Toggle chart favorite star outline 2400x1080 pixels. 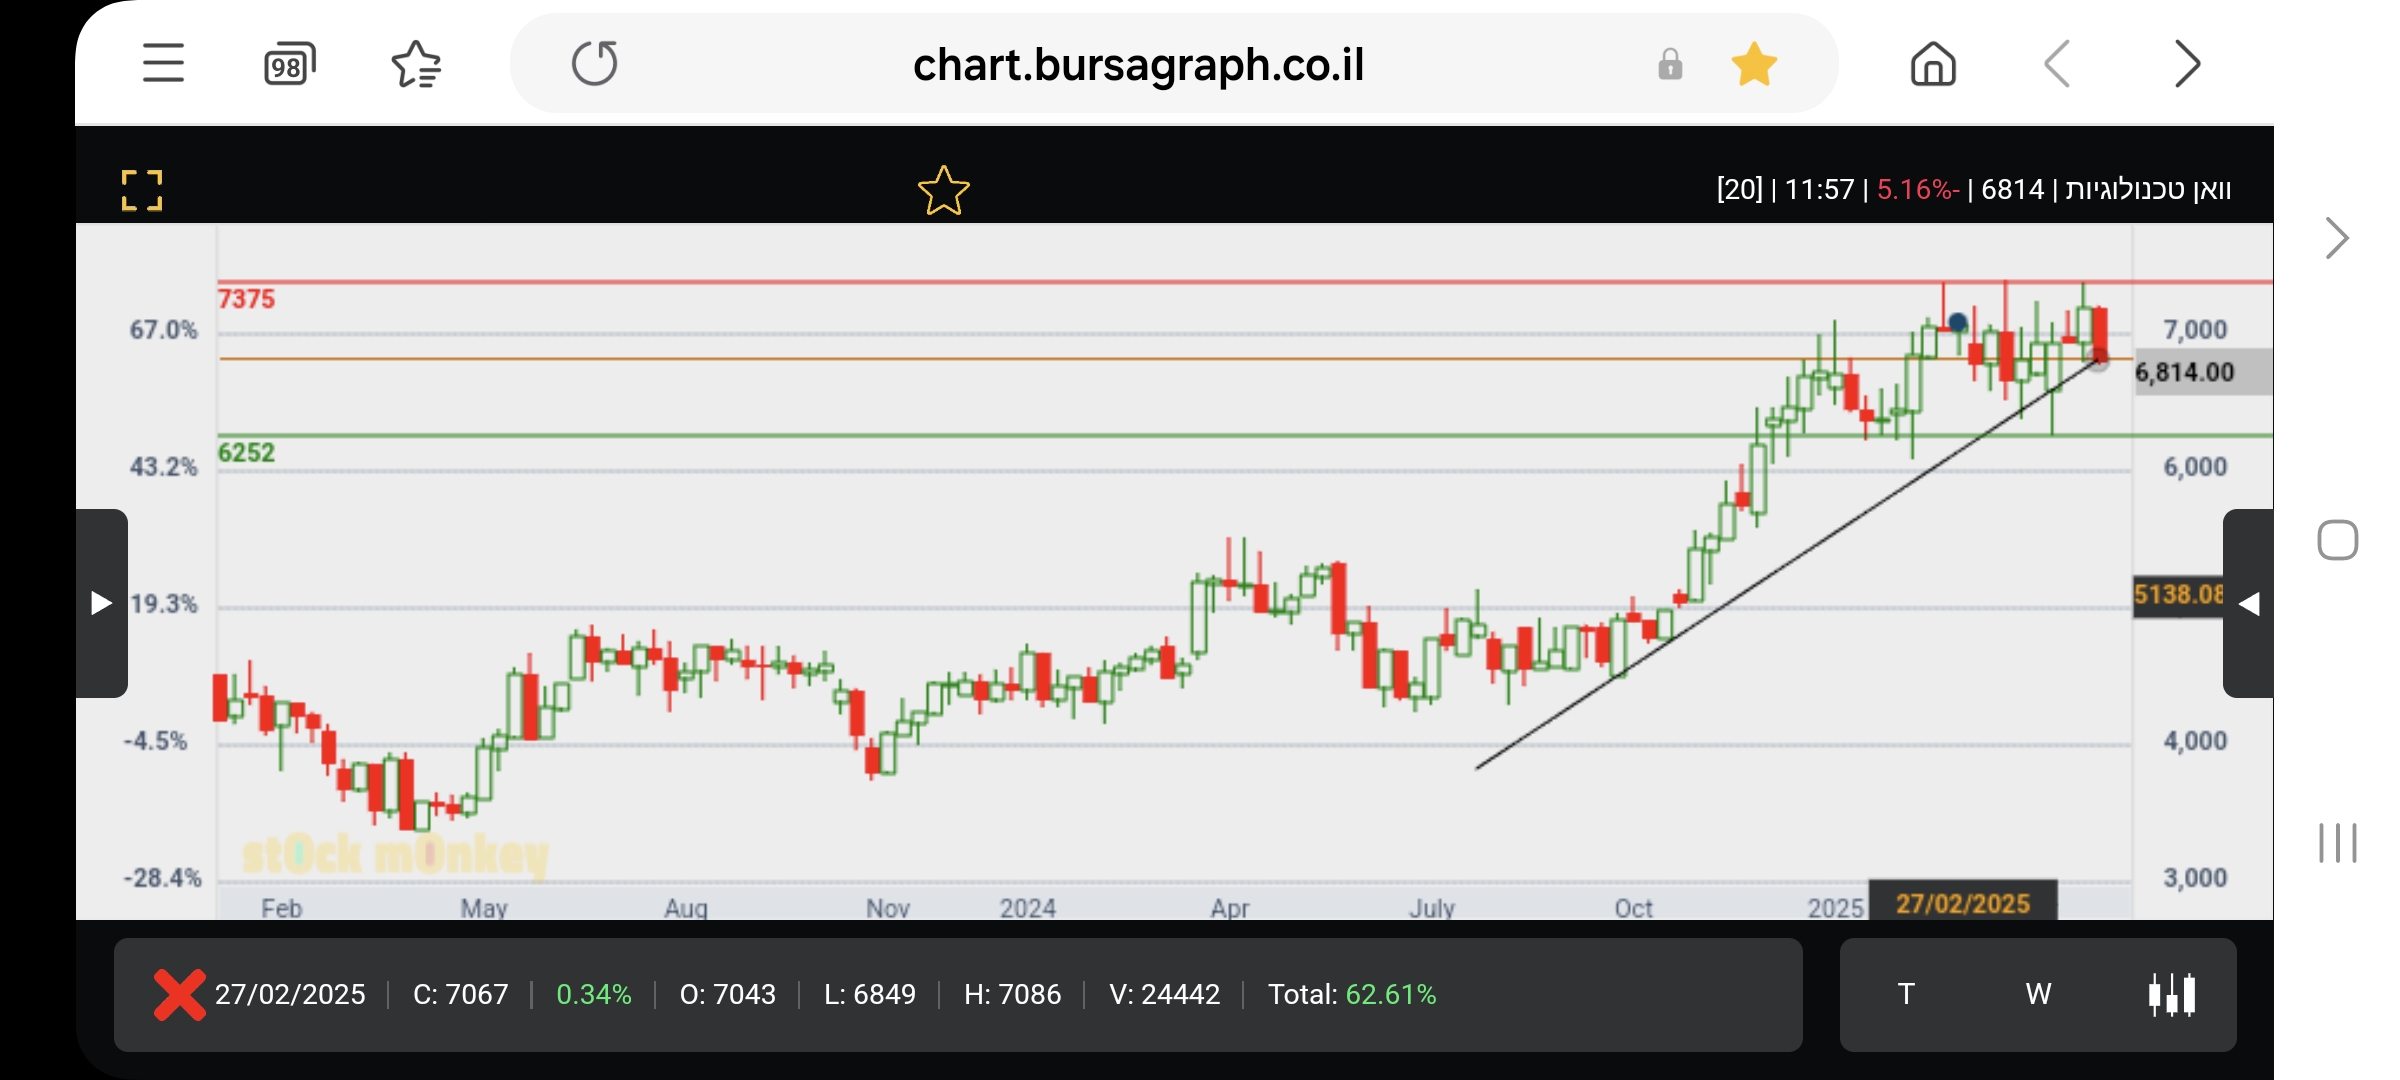pos(943,190)
